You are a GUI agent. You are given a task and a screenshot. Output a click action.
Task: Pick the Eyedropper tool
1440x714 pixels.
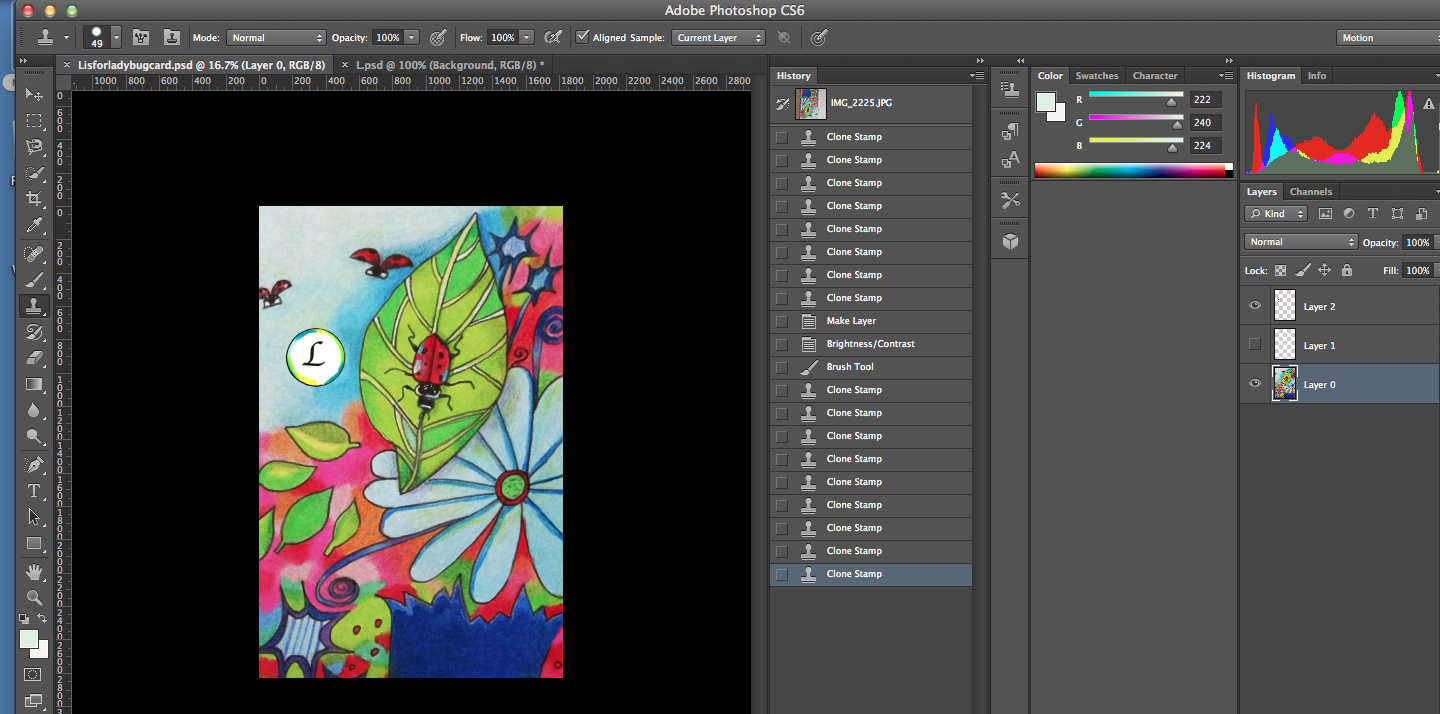coord(34,226)
